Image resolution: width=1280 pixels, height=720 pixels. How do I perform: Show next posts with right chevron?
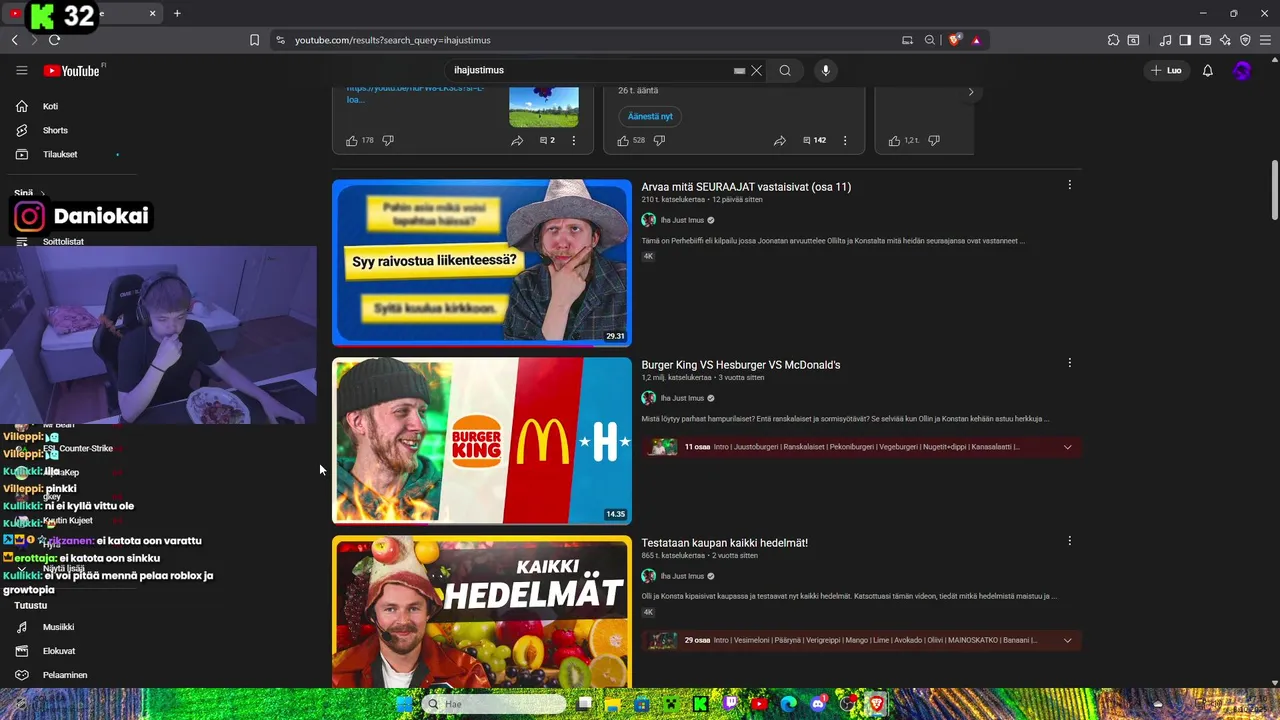click(970, 92)
